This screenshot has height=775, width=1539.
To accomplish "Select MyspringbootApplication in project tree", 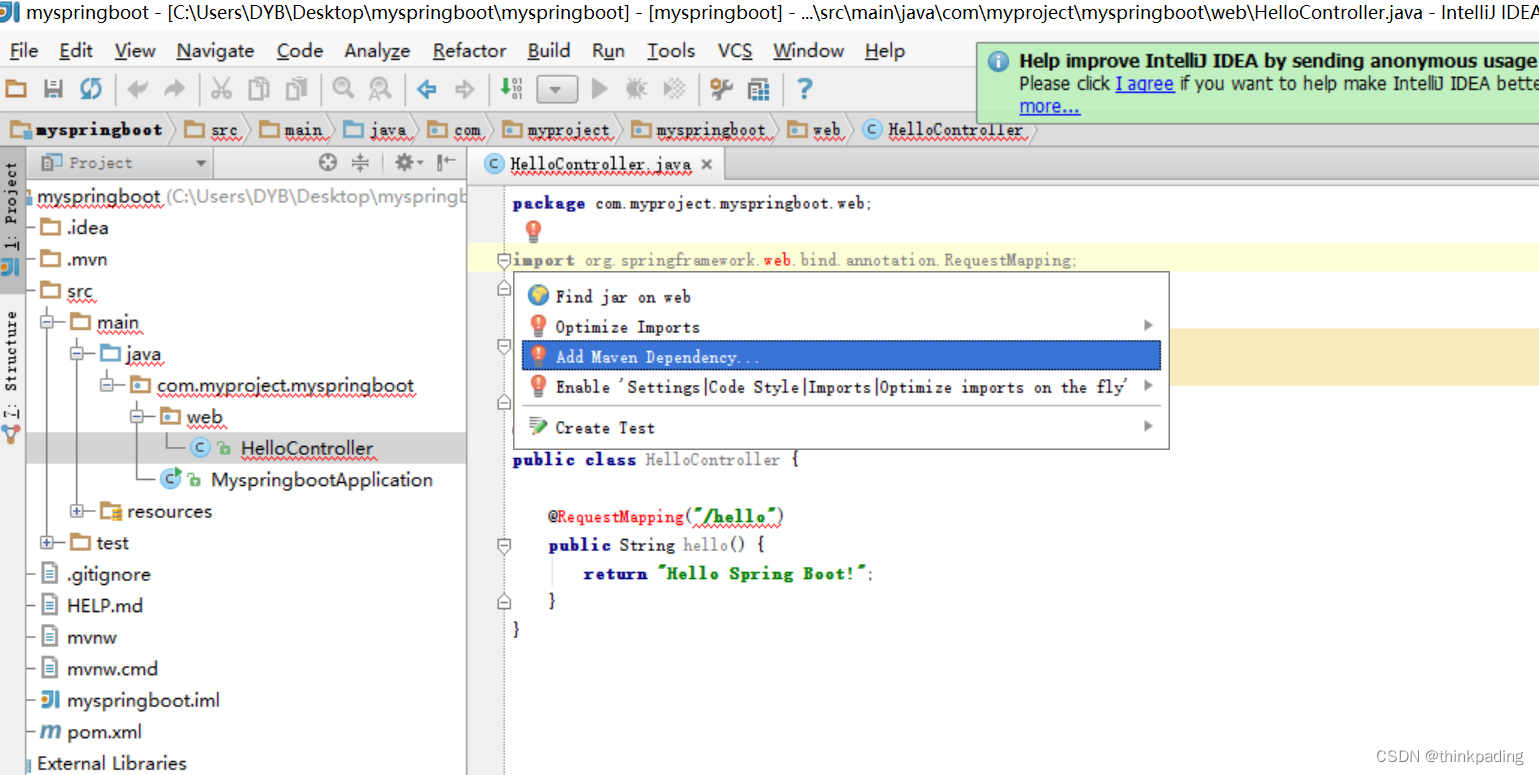I will tap(321, 480).
